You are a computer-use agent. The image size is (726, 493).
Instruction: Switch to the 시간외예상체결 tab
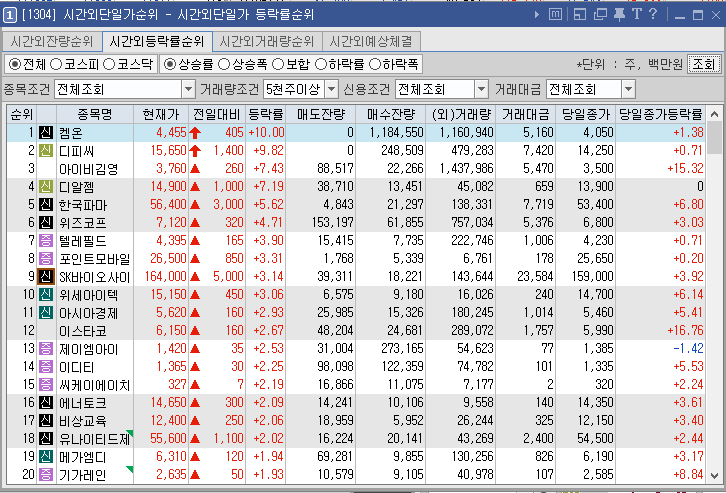click(x=371, y=42)
